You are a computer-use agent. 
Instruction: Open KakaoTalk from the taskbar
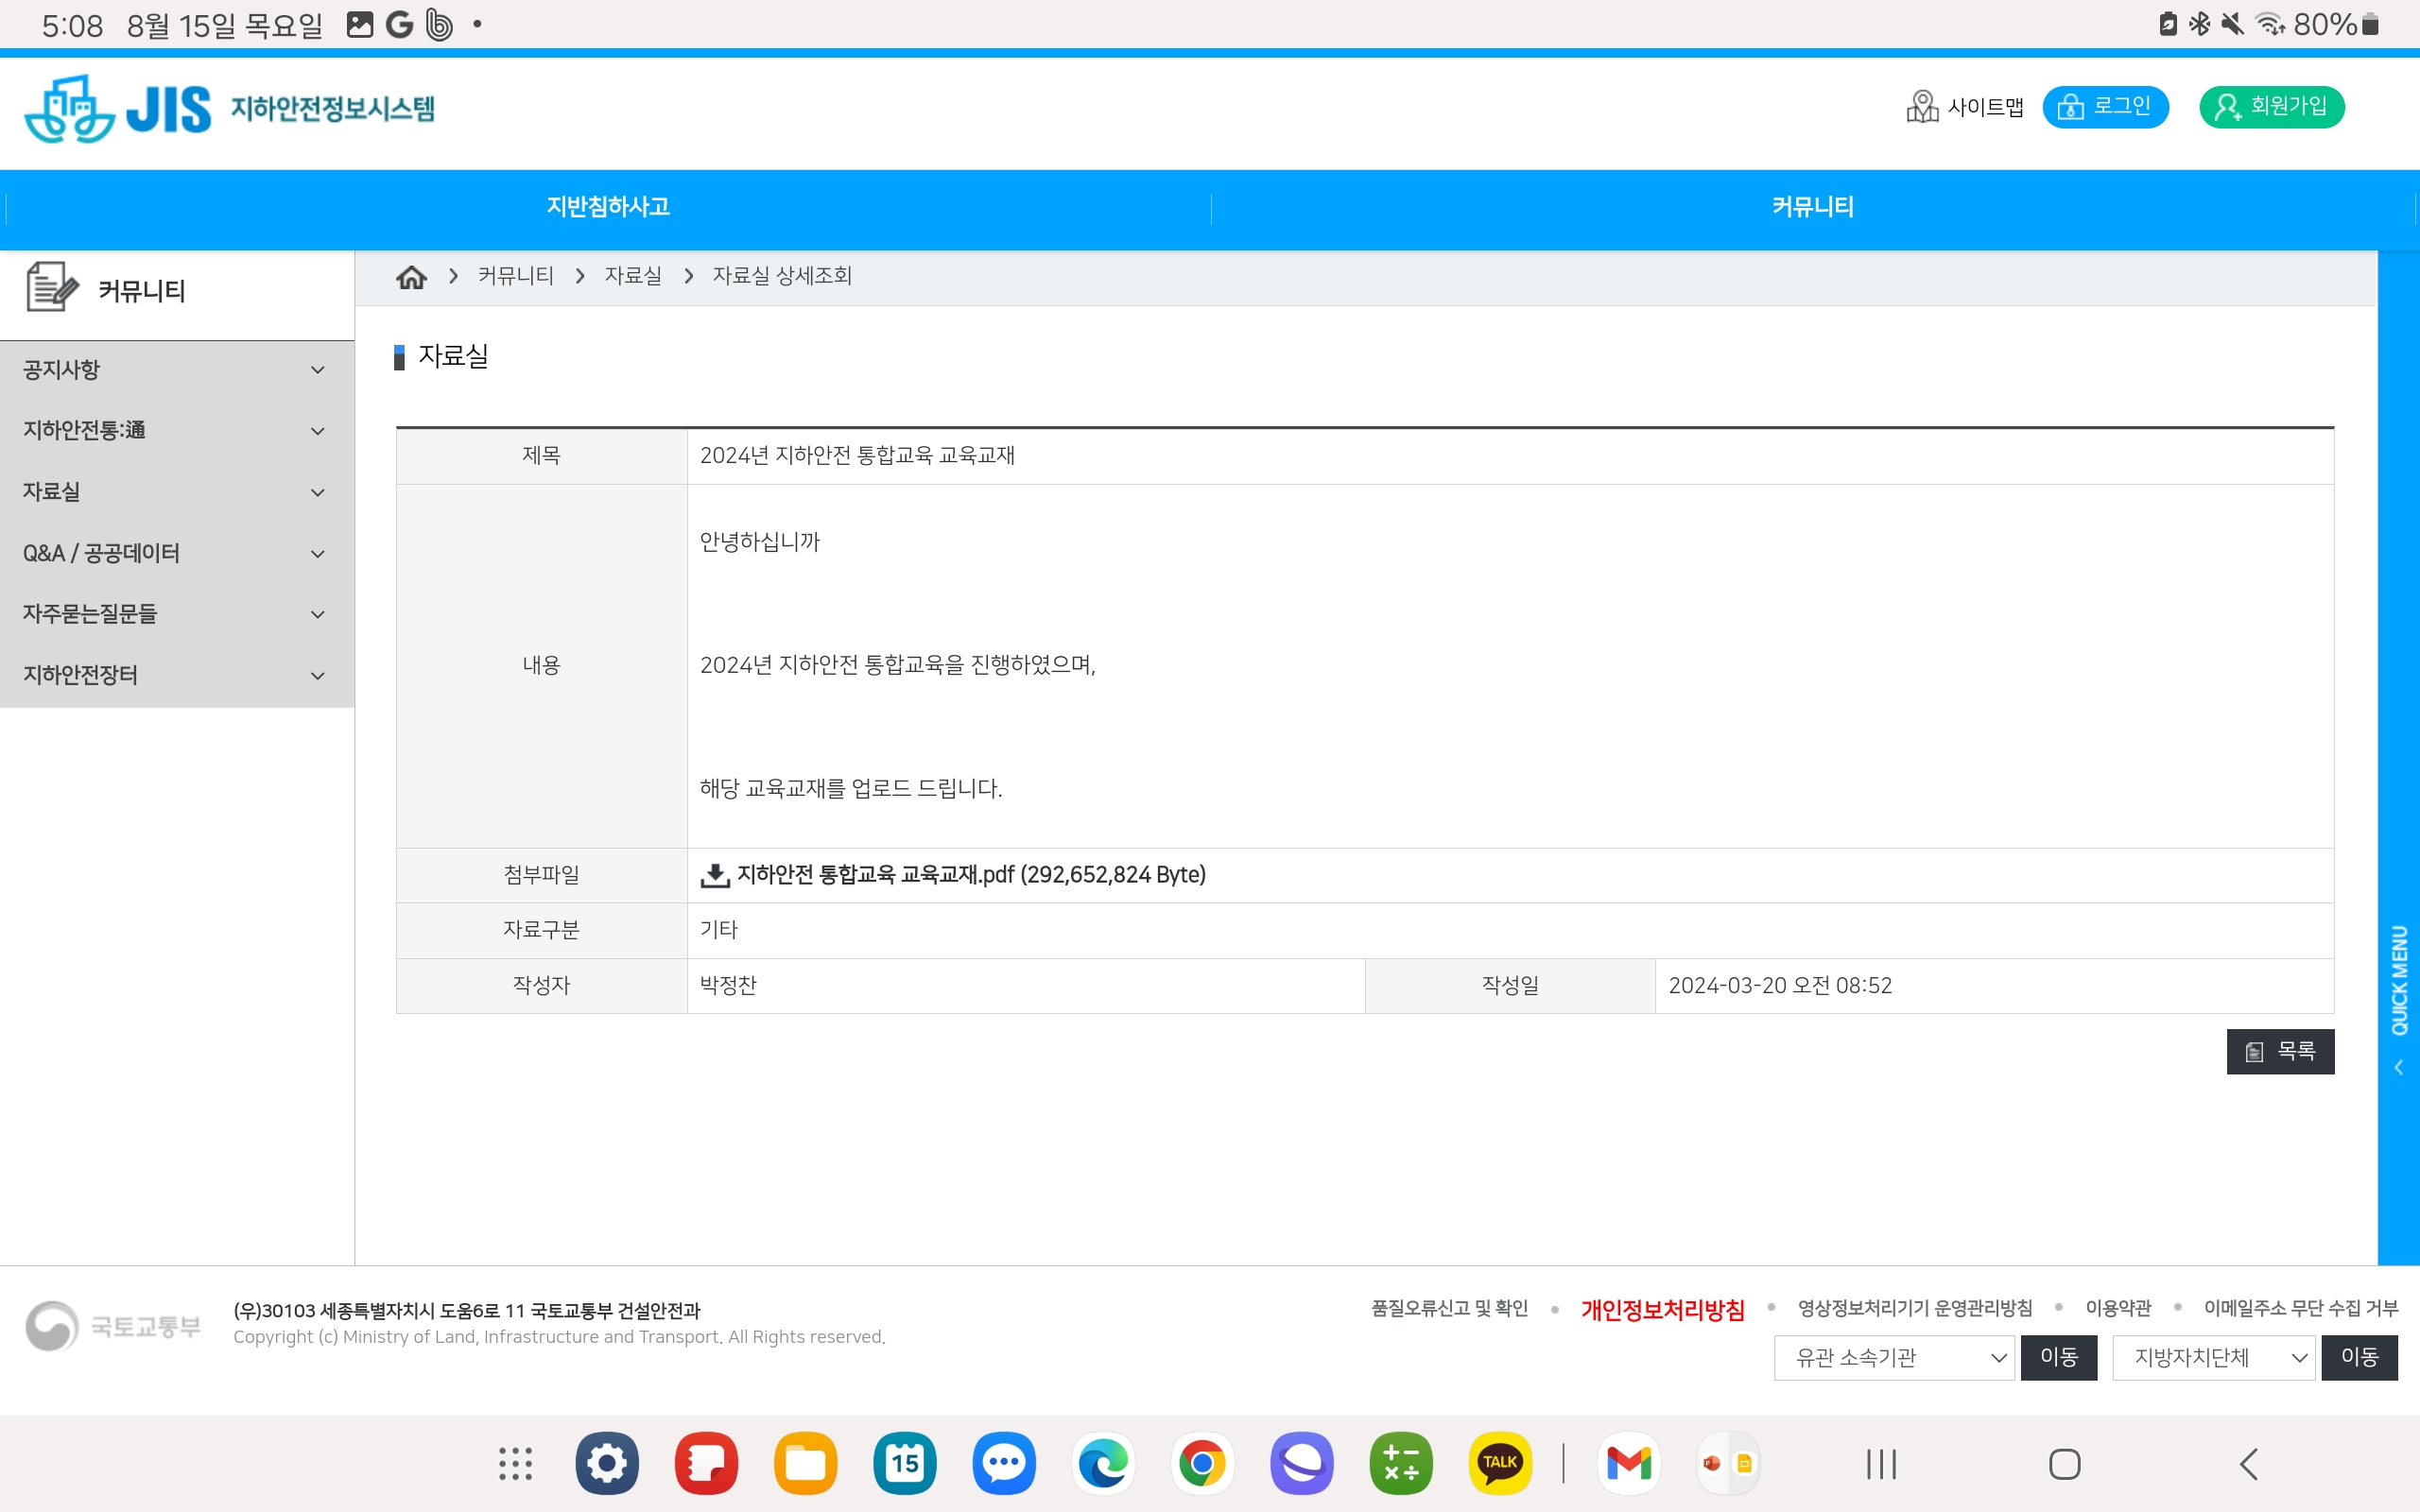tap(1499, 1463)
